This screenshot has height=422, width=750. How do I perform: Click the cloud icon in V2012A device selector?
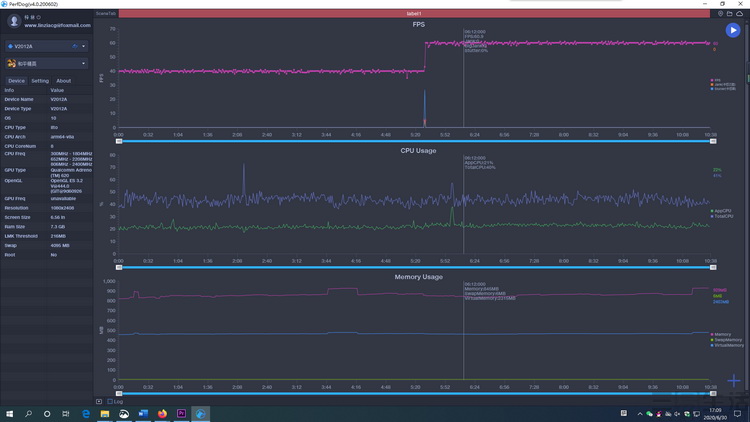pyautogui.click(x=75, y=46)
